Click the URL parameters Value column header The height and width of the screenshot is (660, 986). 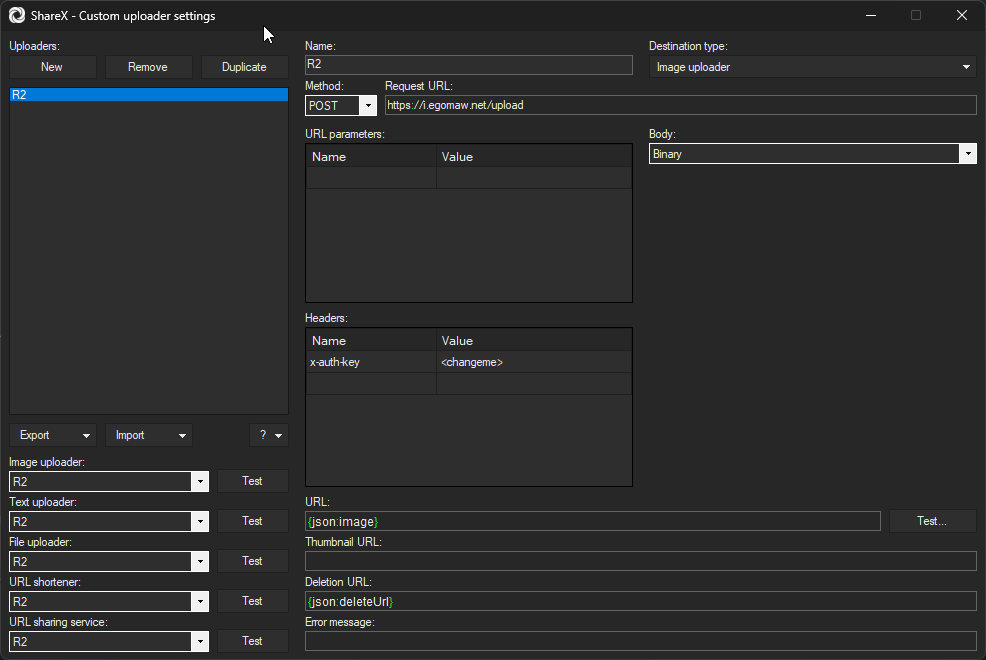pos(534,157)
